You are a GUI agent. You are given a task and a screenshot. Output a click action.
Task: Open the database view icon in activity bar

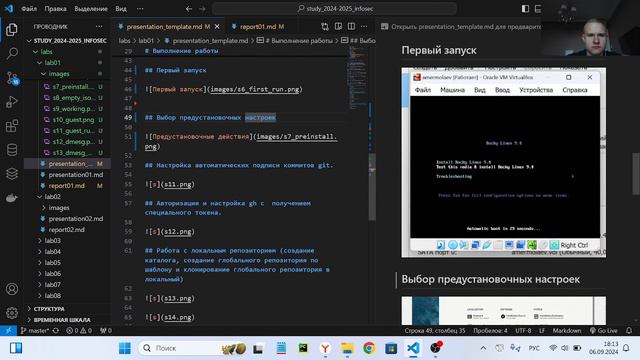coord(12,150)
